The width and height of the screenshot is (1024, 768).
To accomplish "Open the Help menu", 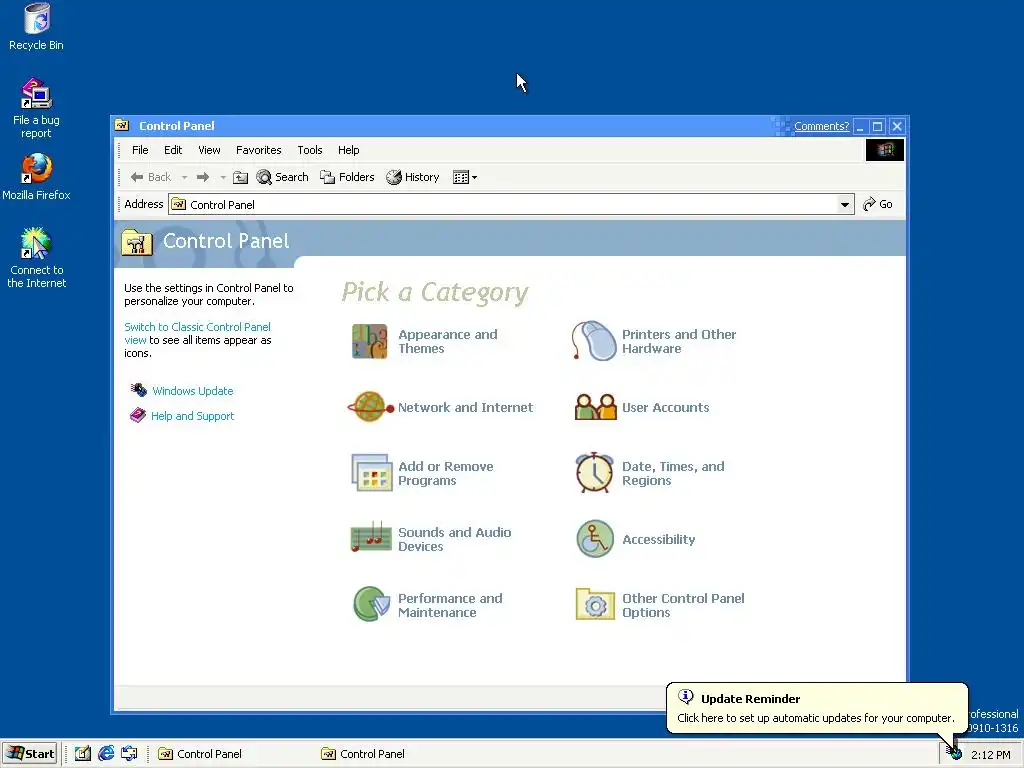I will [x=348, y=150].
